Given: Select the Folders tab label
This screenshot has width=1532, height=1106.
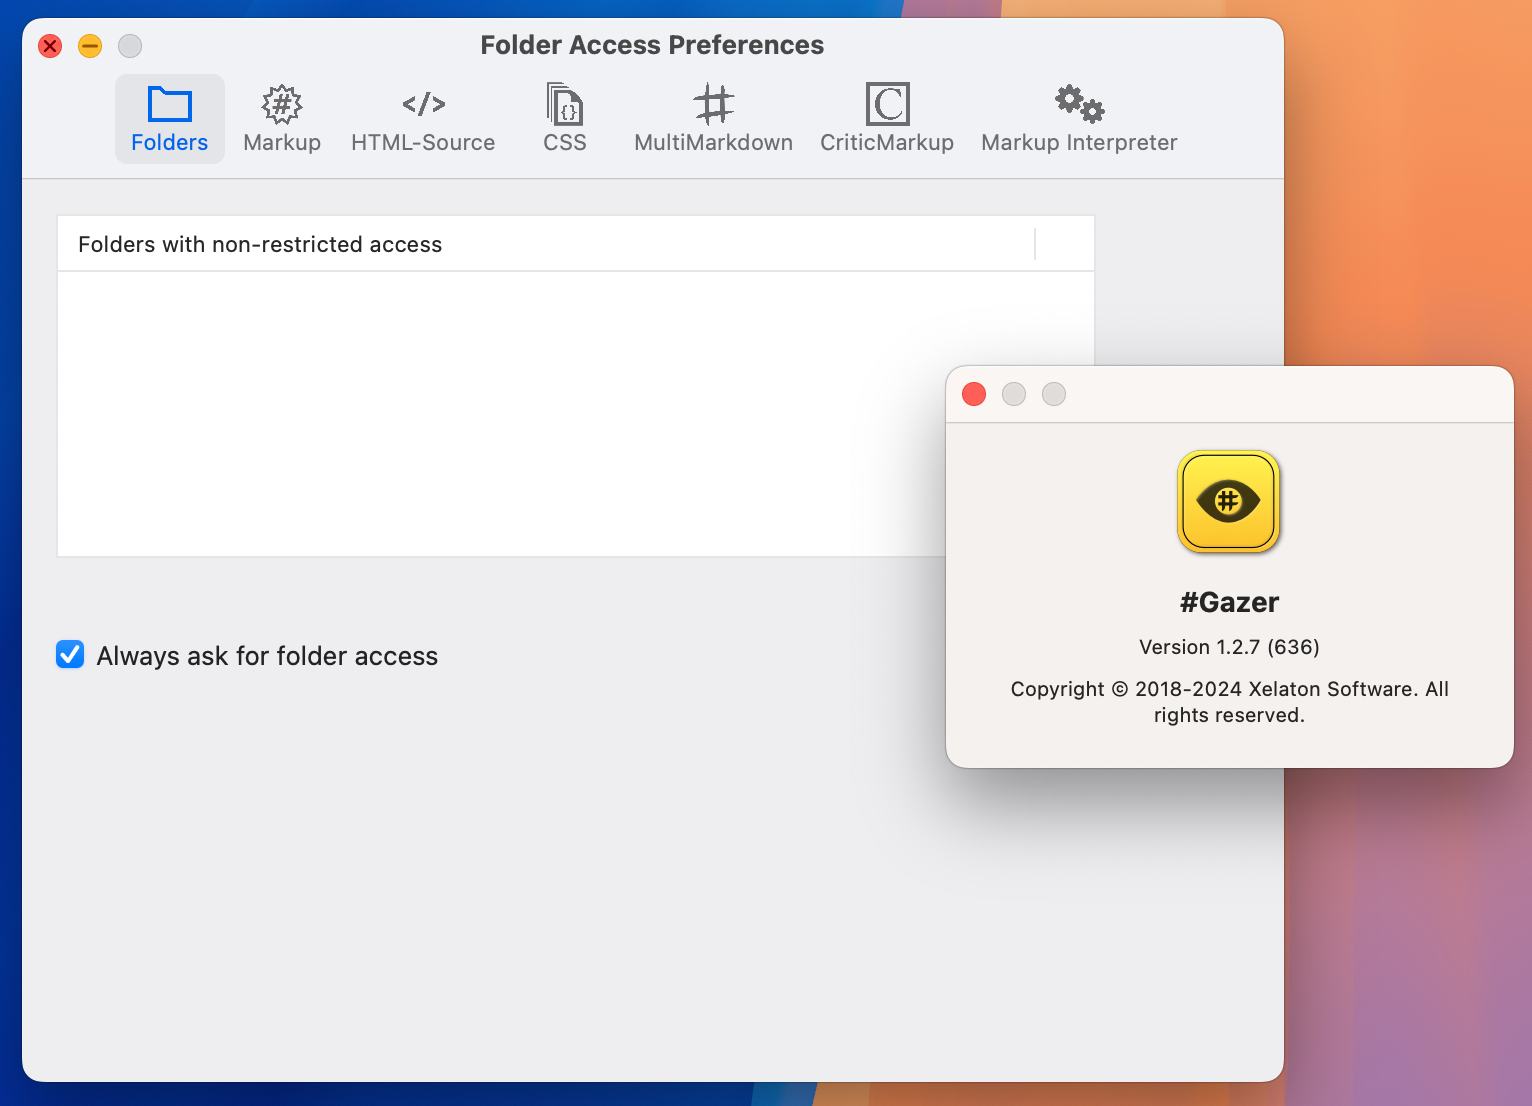Looking at the screenshot, I should pos(169,142).
